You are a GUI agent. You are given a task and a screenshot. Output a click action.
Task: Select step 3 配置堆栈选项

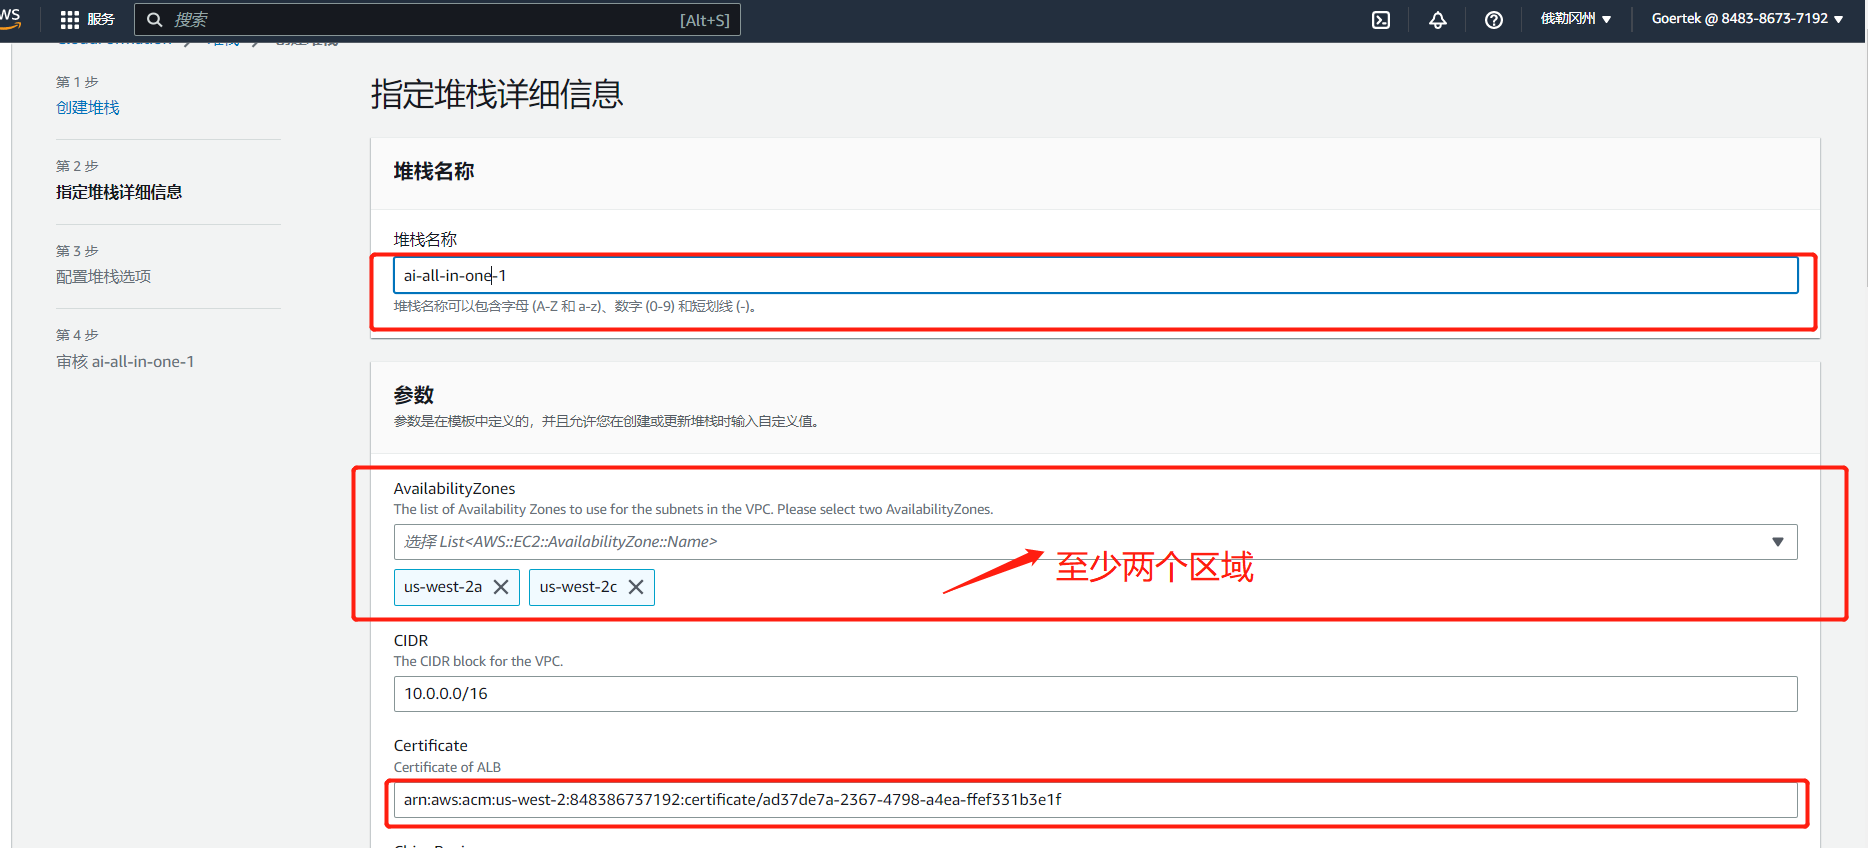pos(103,277)
